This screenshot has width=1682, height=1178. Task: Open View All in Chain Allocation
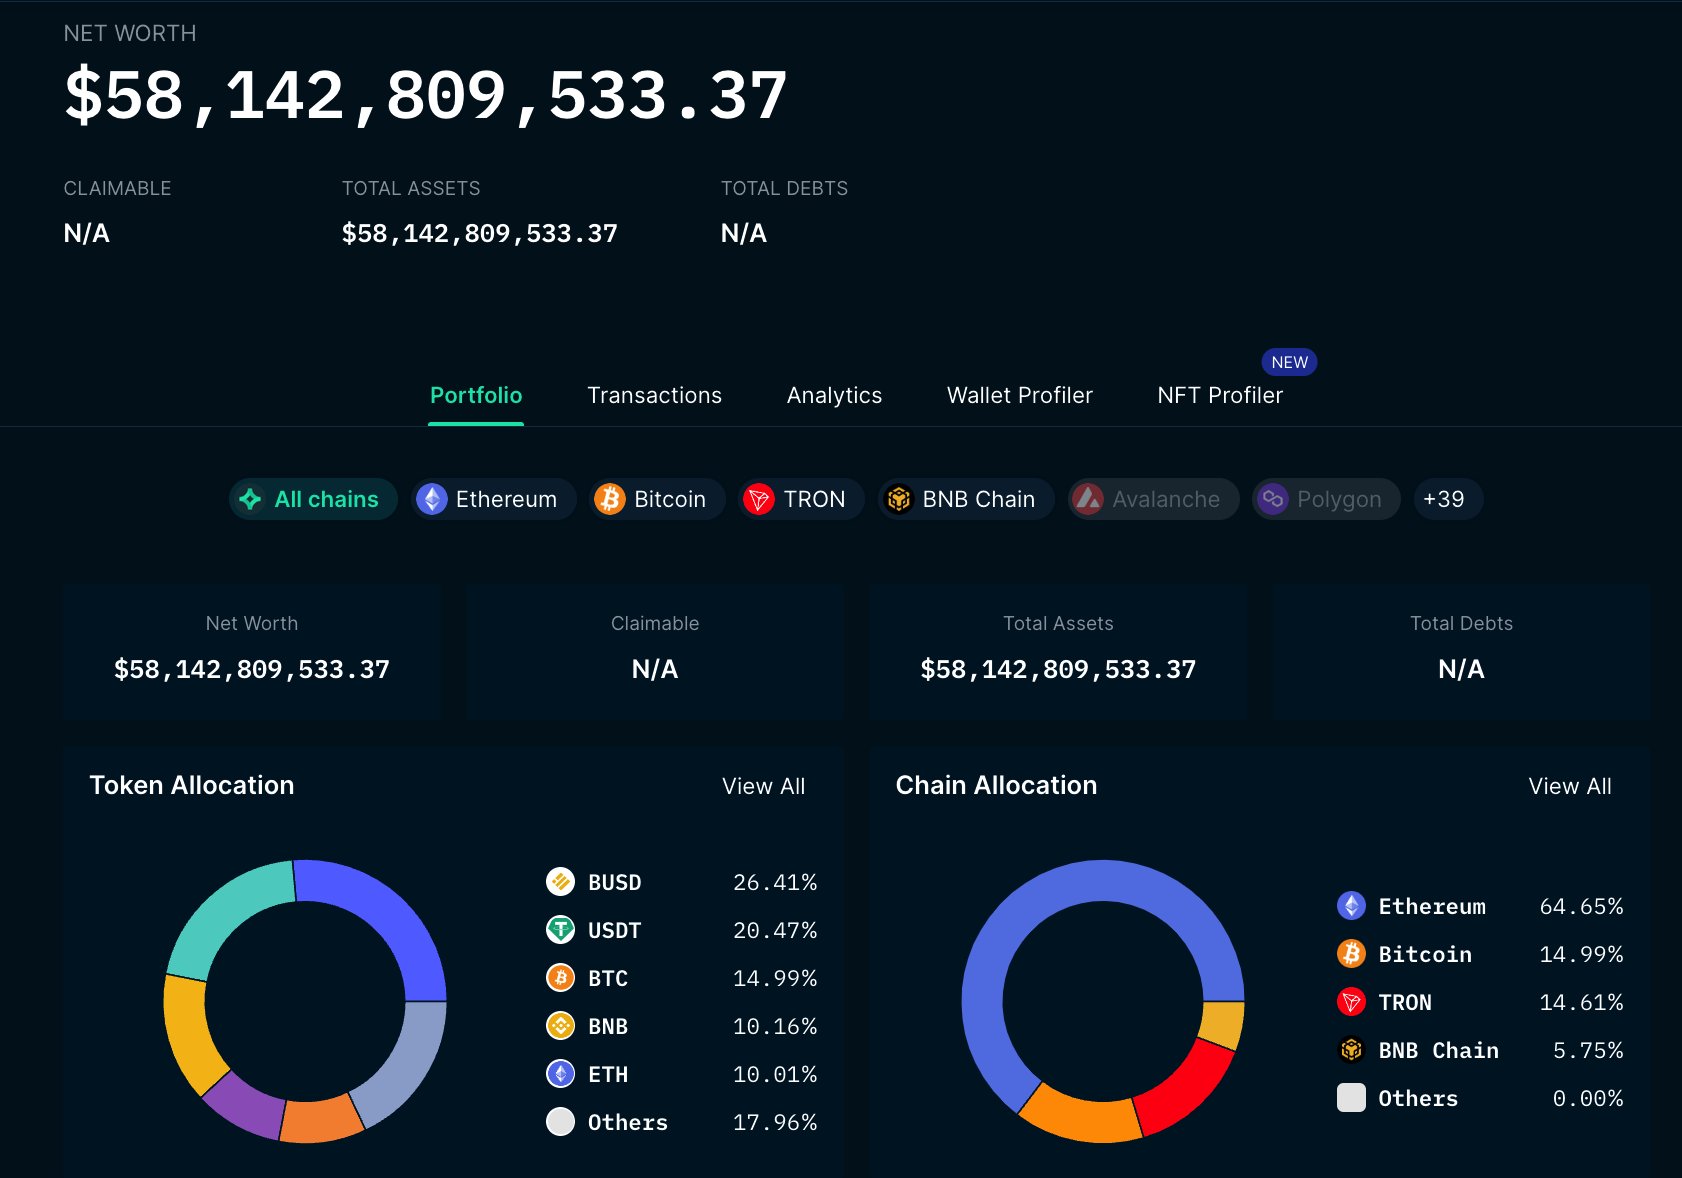tap(1569, 786)
